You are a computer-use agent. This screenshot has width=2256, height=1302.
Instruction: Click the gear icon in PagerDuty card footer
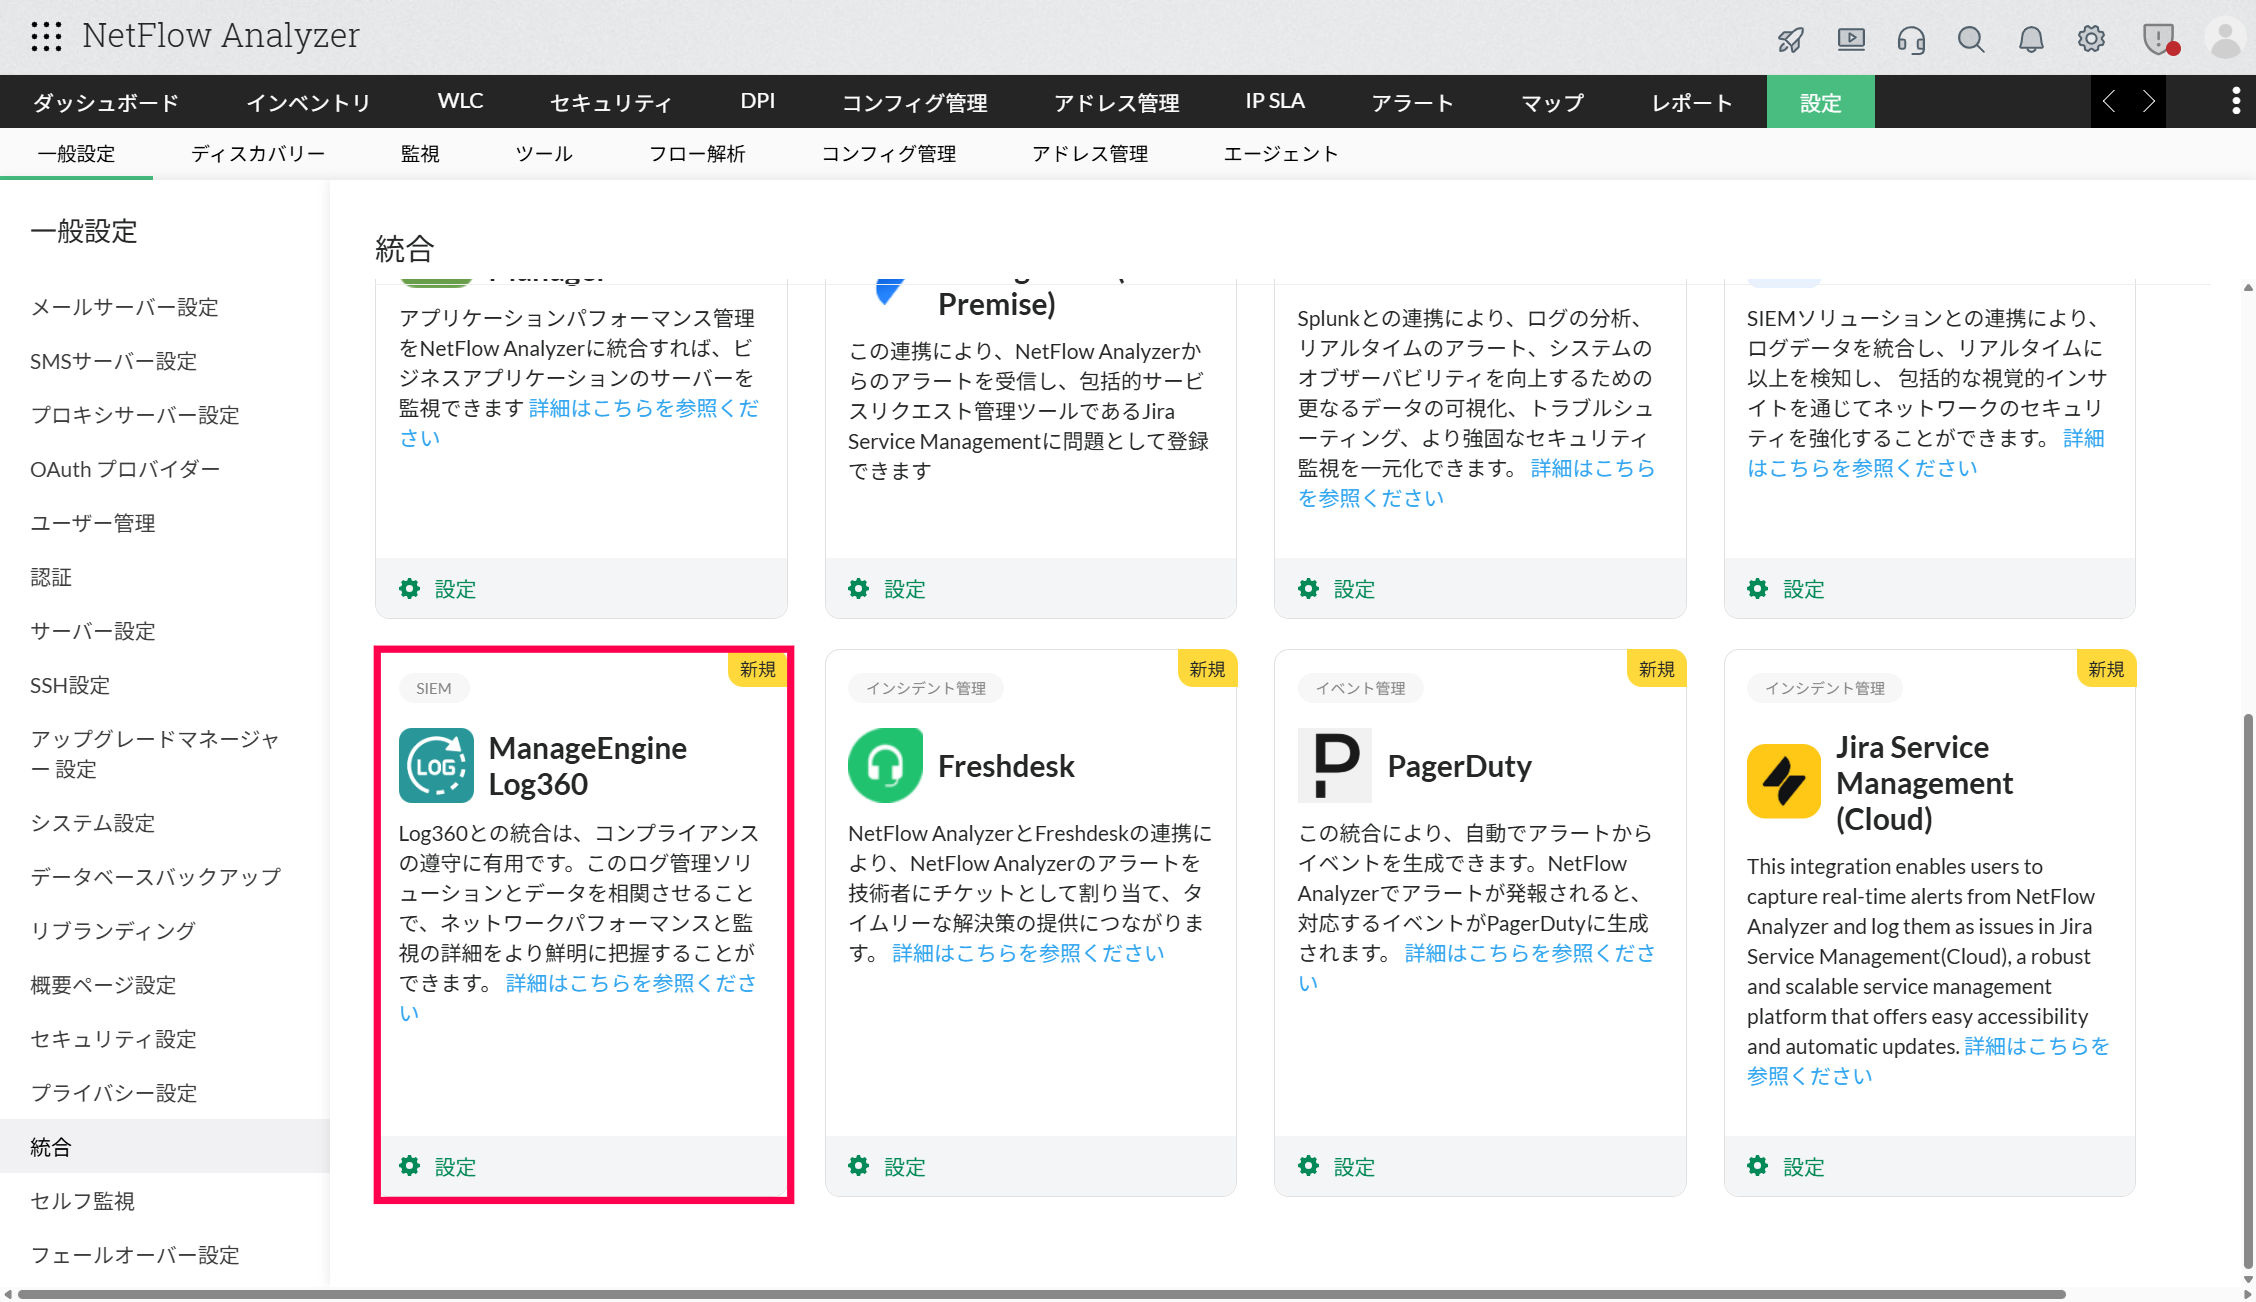pyautogui.click(x=1308, y=1166)
